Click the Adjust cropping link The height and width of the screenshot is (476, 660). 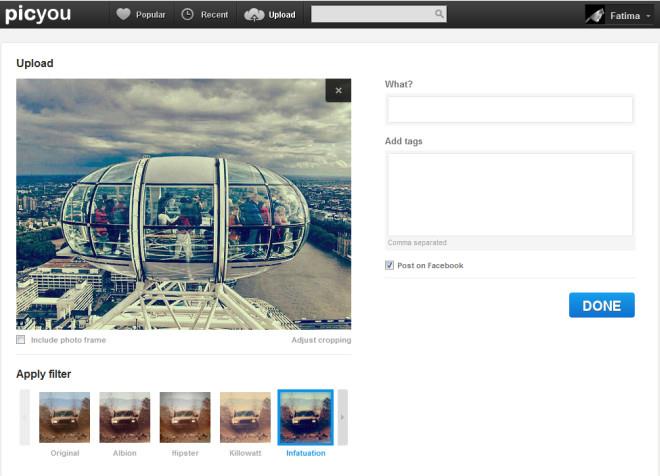(321, 340)
